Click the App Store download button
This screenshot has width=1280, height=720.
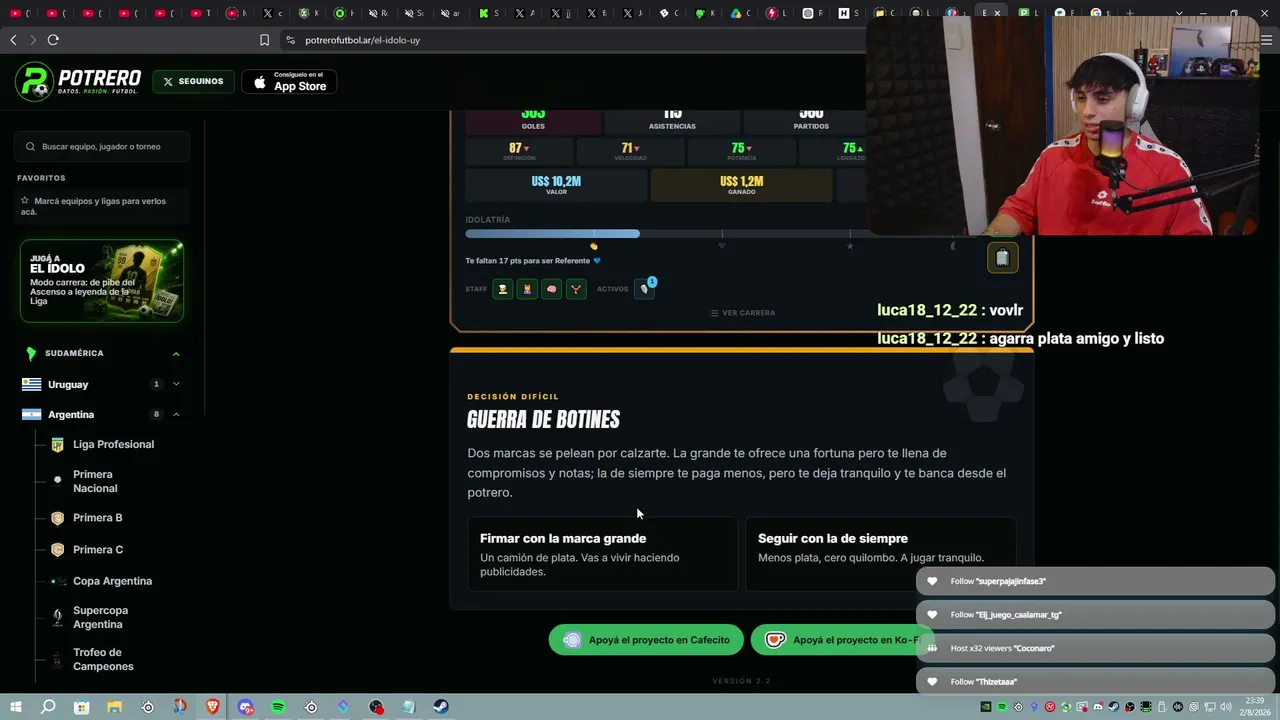289,82
